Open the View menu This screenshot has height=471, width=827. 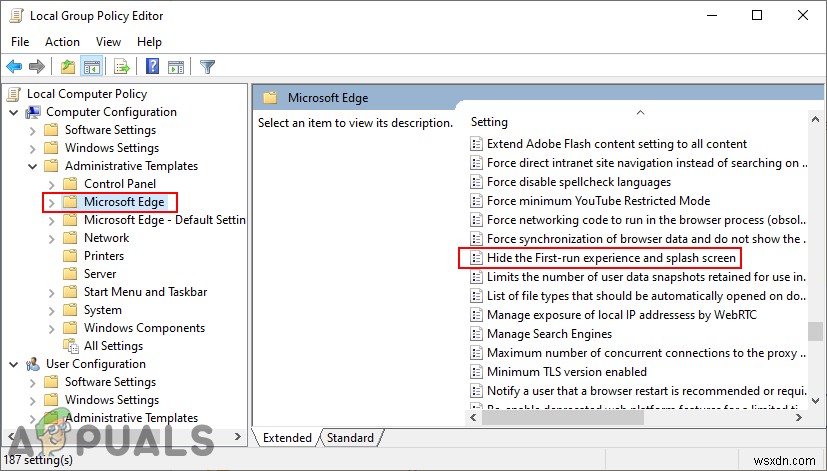click(x=108, y=42)
